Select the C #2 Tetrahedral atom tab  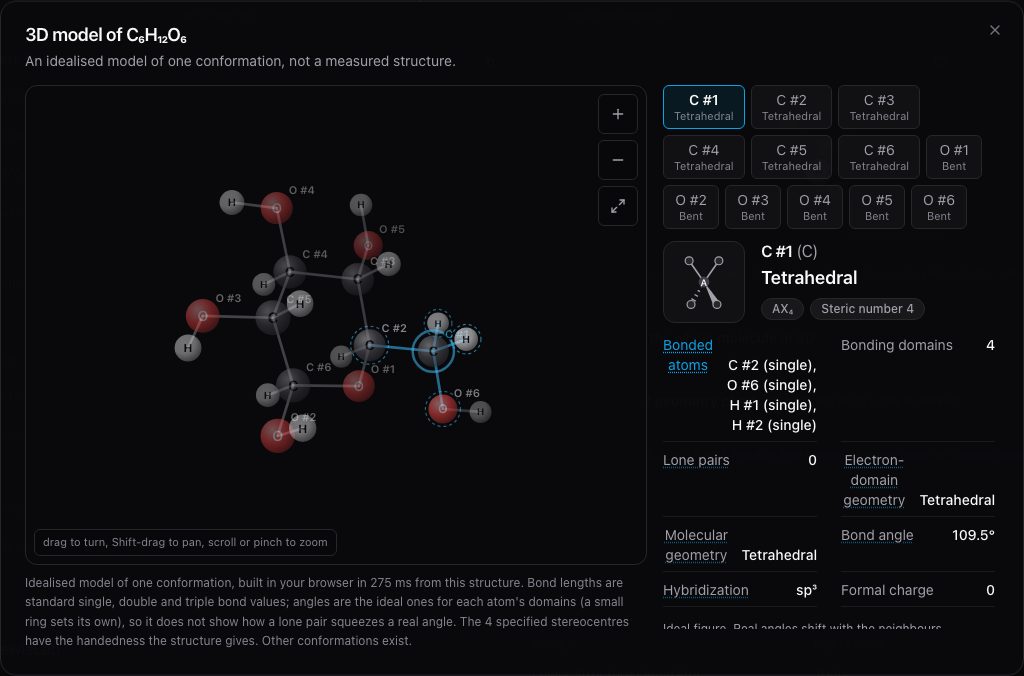[791, 107]
